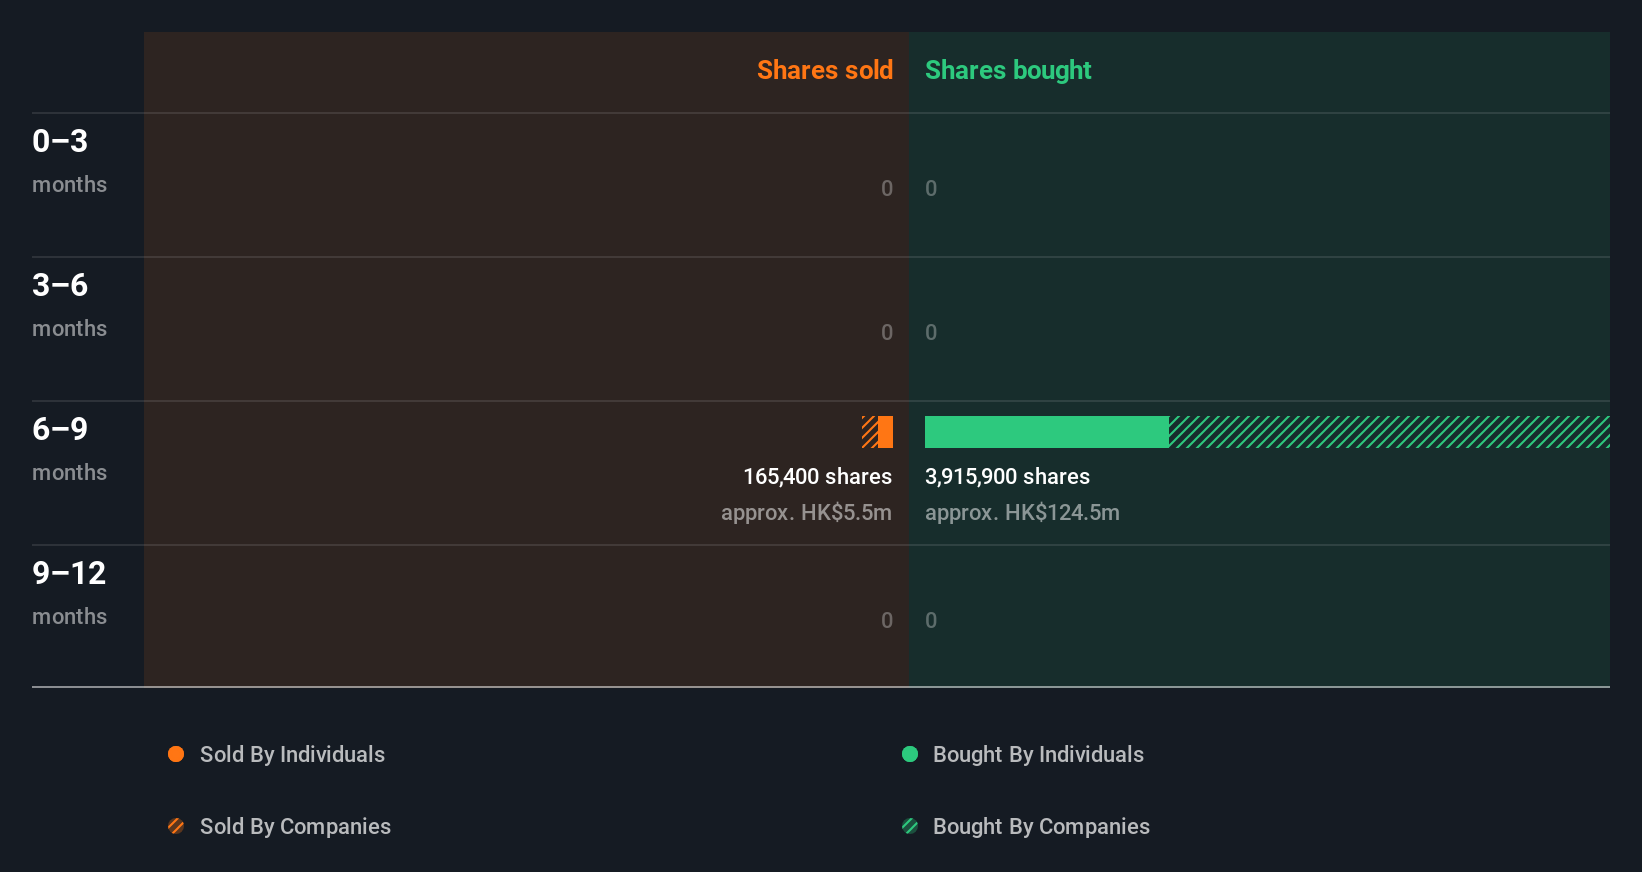Select the Bought By Companies legend label
This screenshot has height=872, width=1642.
pyautogui.click(x=1041, y=826)
